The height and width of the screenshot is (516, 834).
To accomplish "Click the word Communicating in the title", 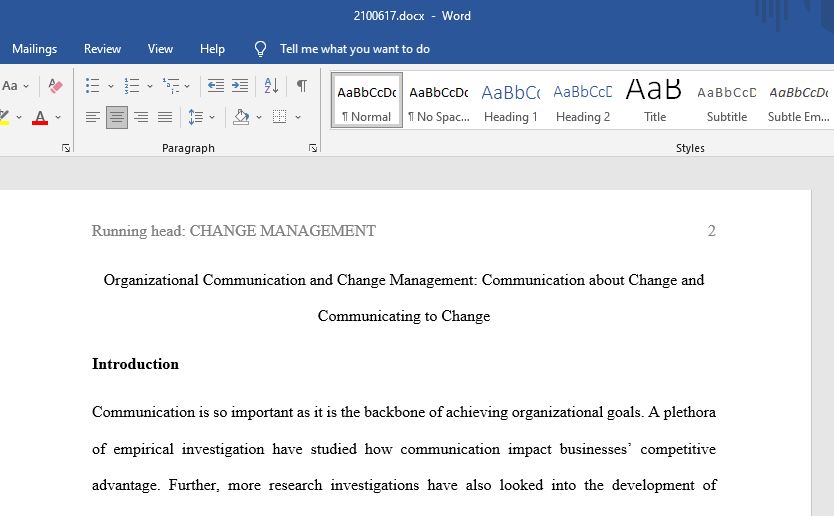I will click(369, 316).
